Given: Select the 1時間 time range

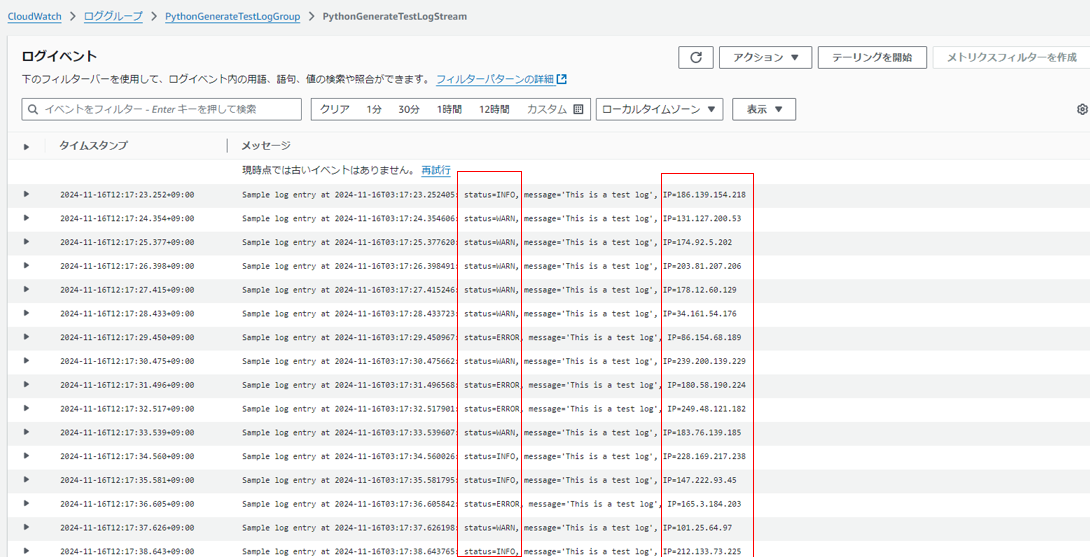Looking at the screenshot, I should click(449, 109).
